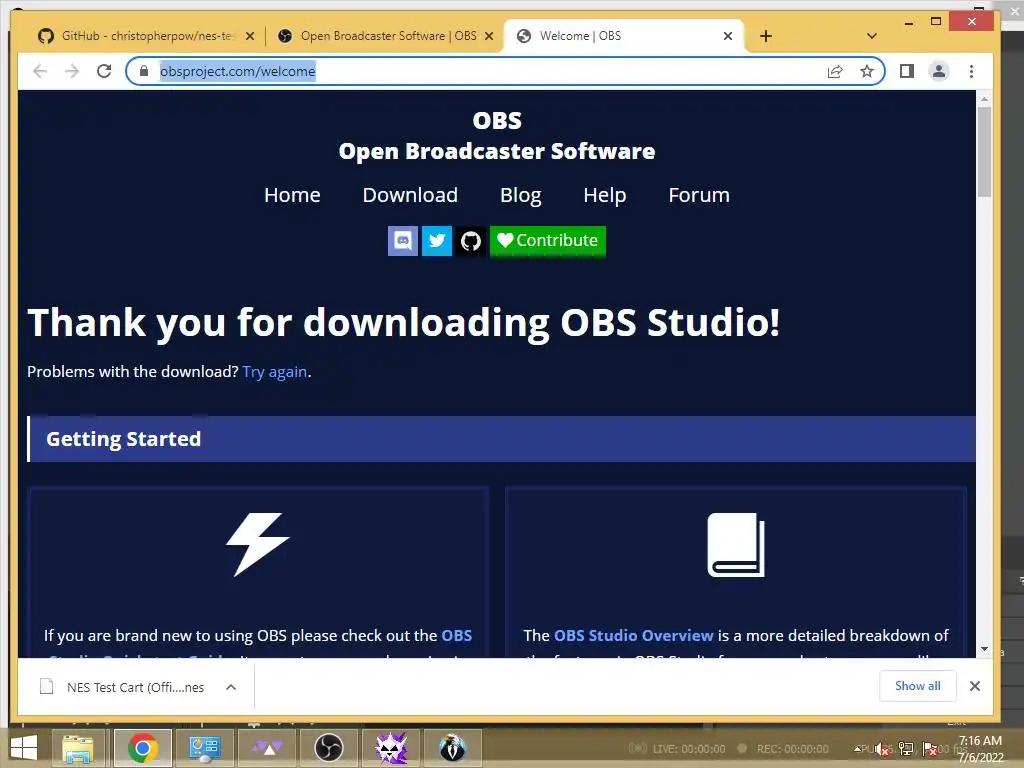Close the Welcome | OBS tab

click(x=728, y=37)
